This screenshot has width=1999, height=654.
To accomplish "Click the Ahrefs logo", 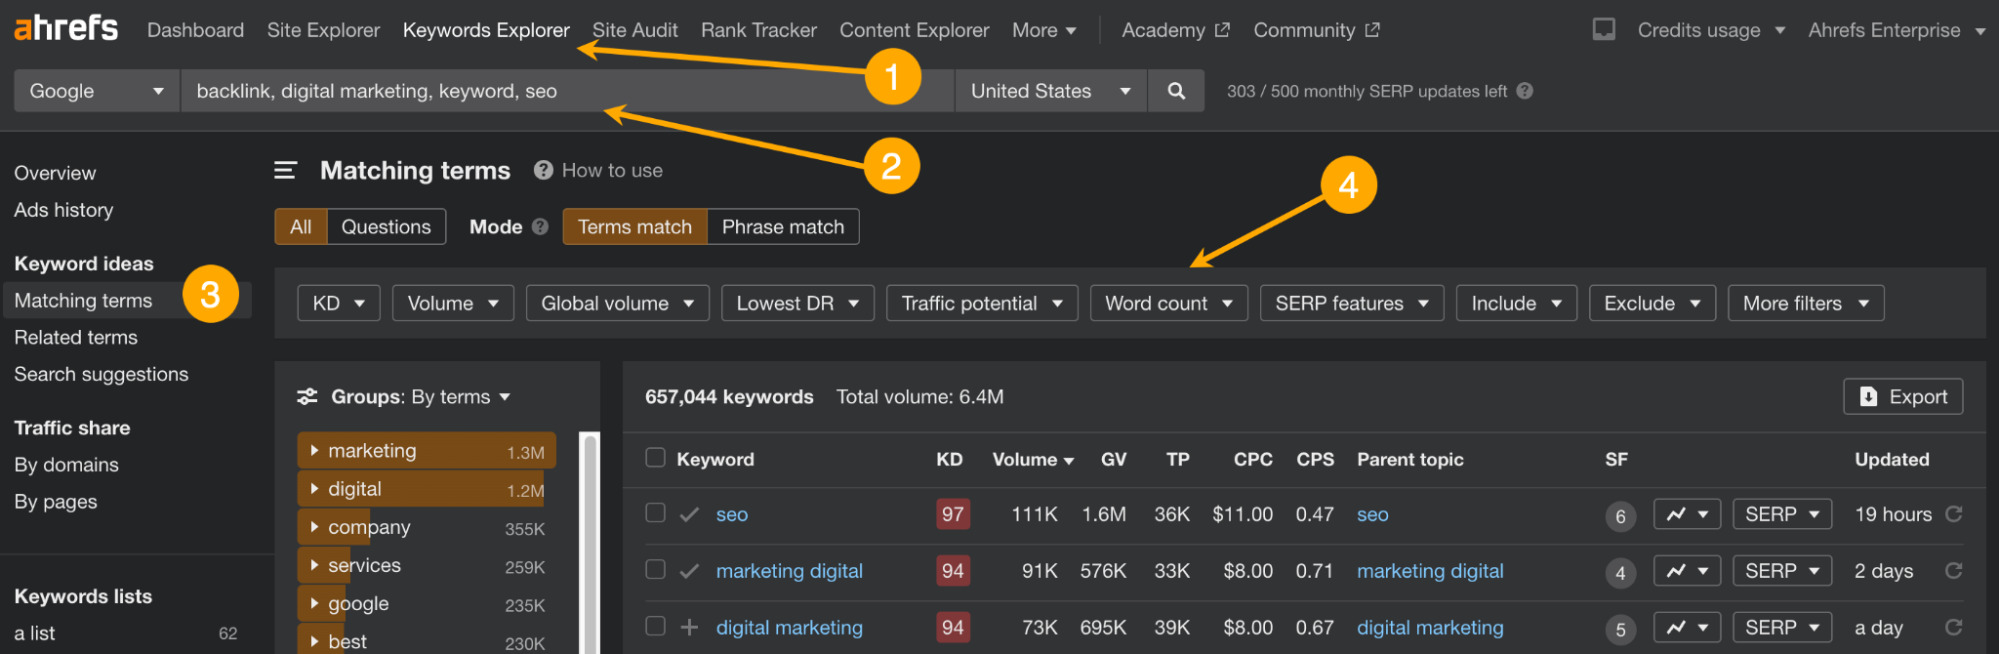I will (x=66, y=28).
